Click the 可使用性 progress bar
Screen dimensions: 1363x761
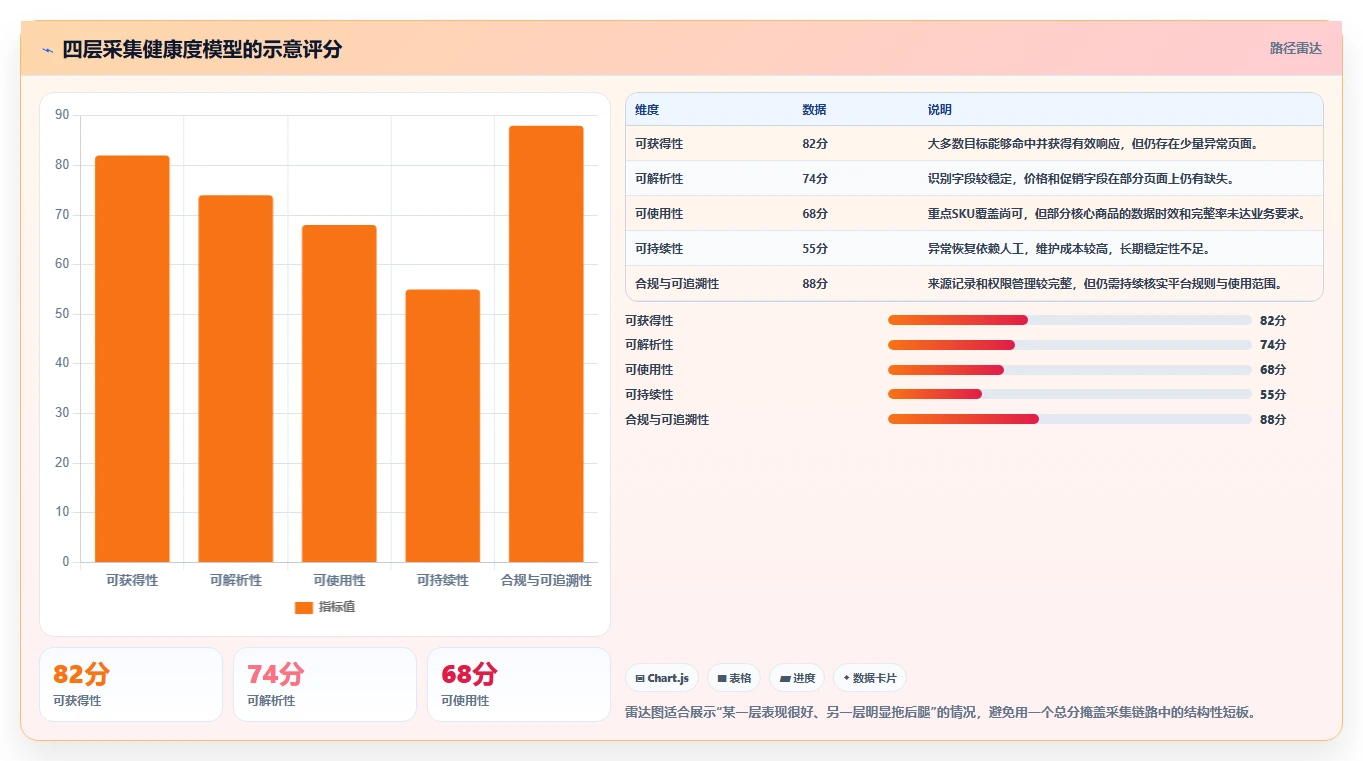pyautogui.click(x=1070, y=370)
